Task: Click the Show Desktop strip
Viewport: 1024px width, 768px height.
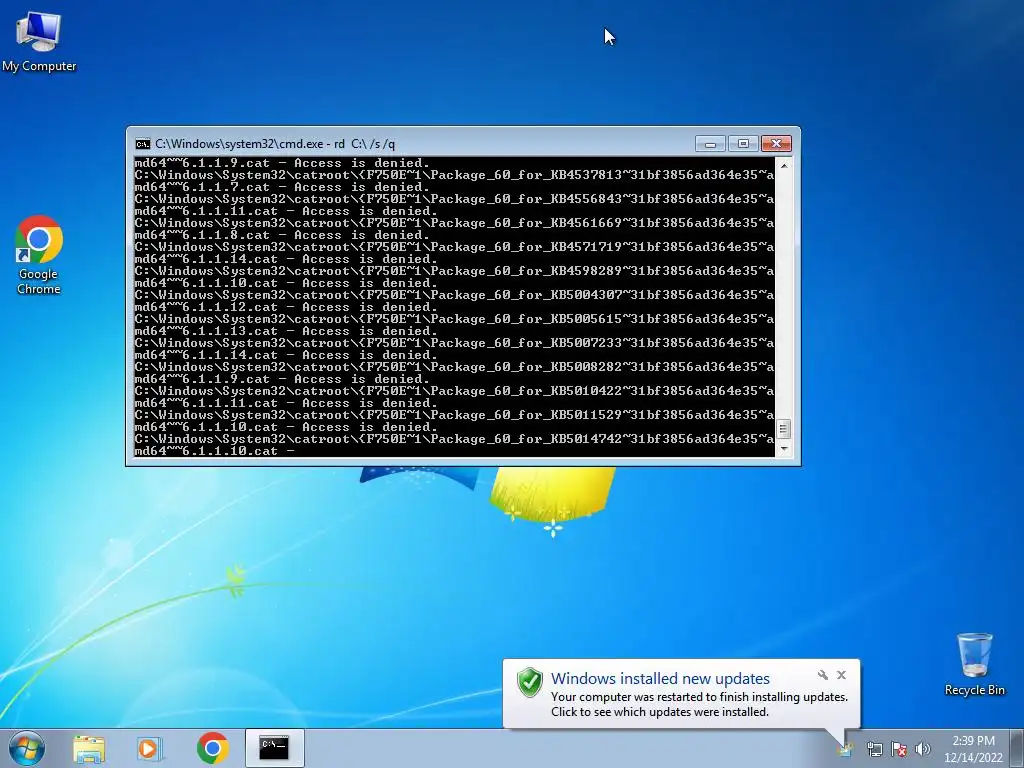Action: tap(1018, 748)
